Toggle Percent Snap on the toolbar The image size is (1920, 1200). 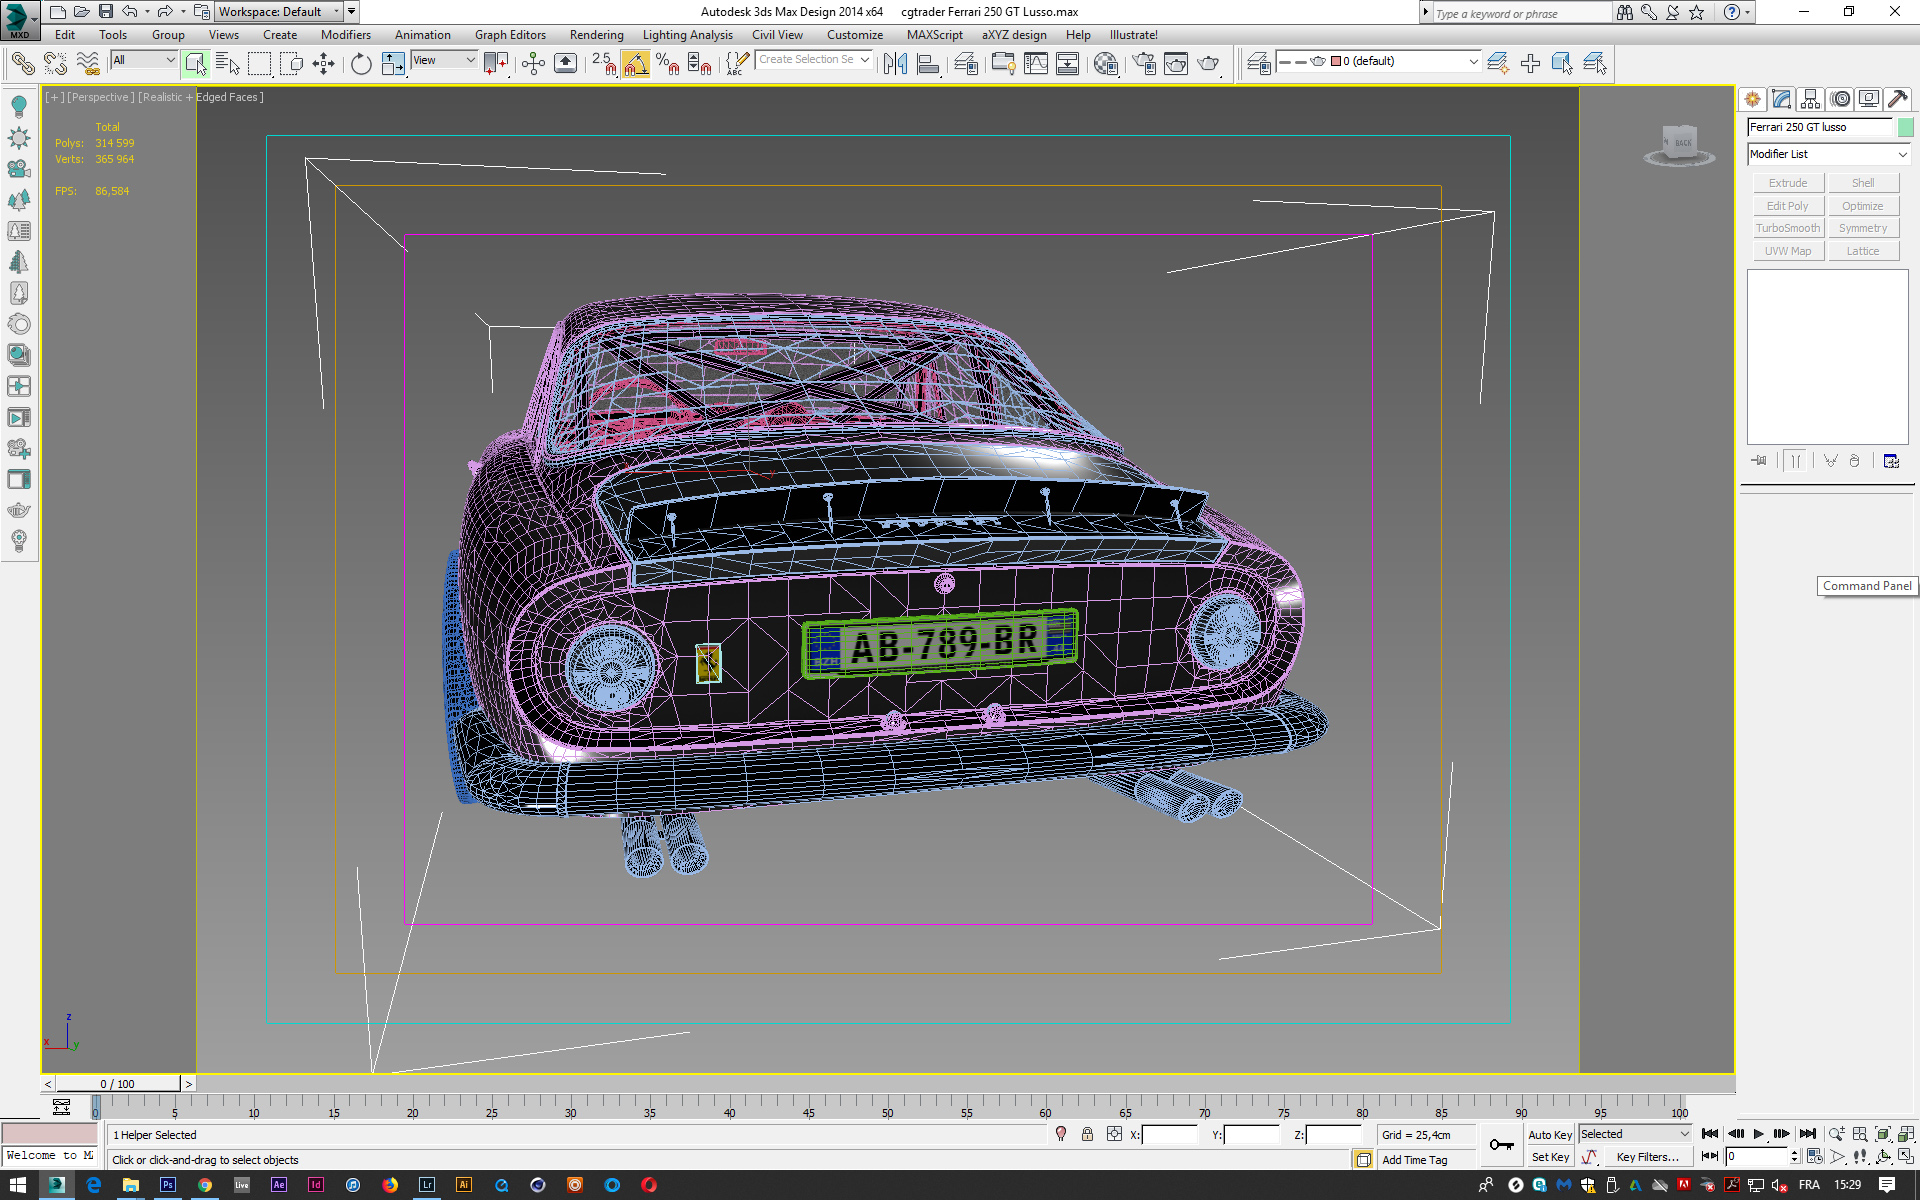[x=668, y=64]
